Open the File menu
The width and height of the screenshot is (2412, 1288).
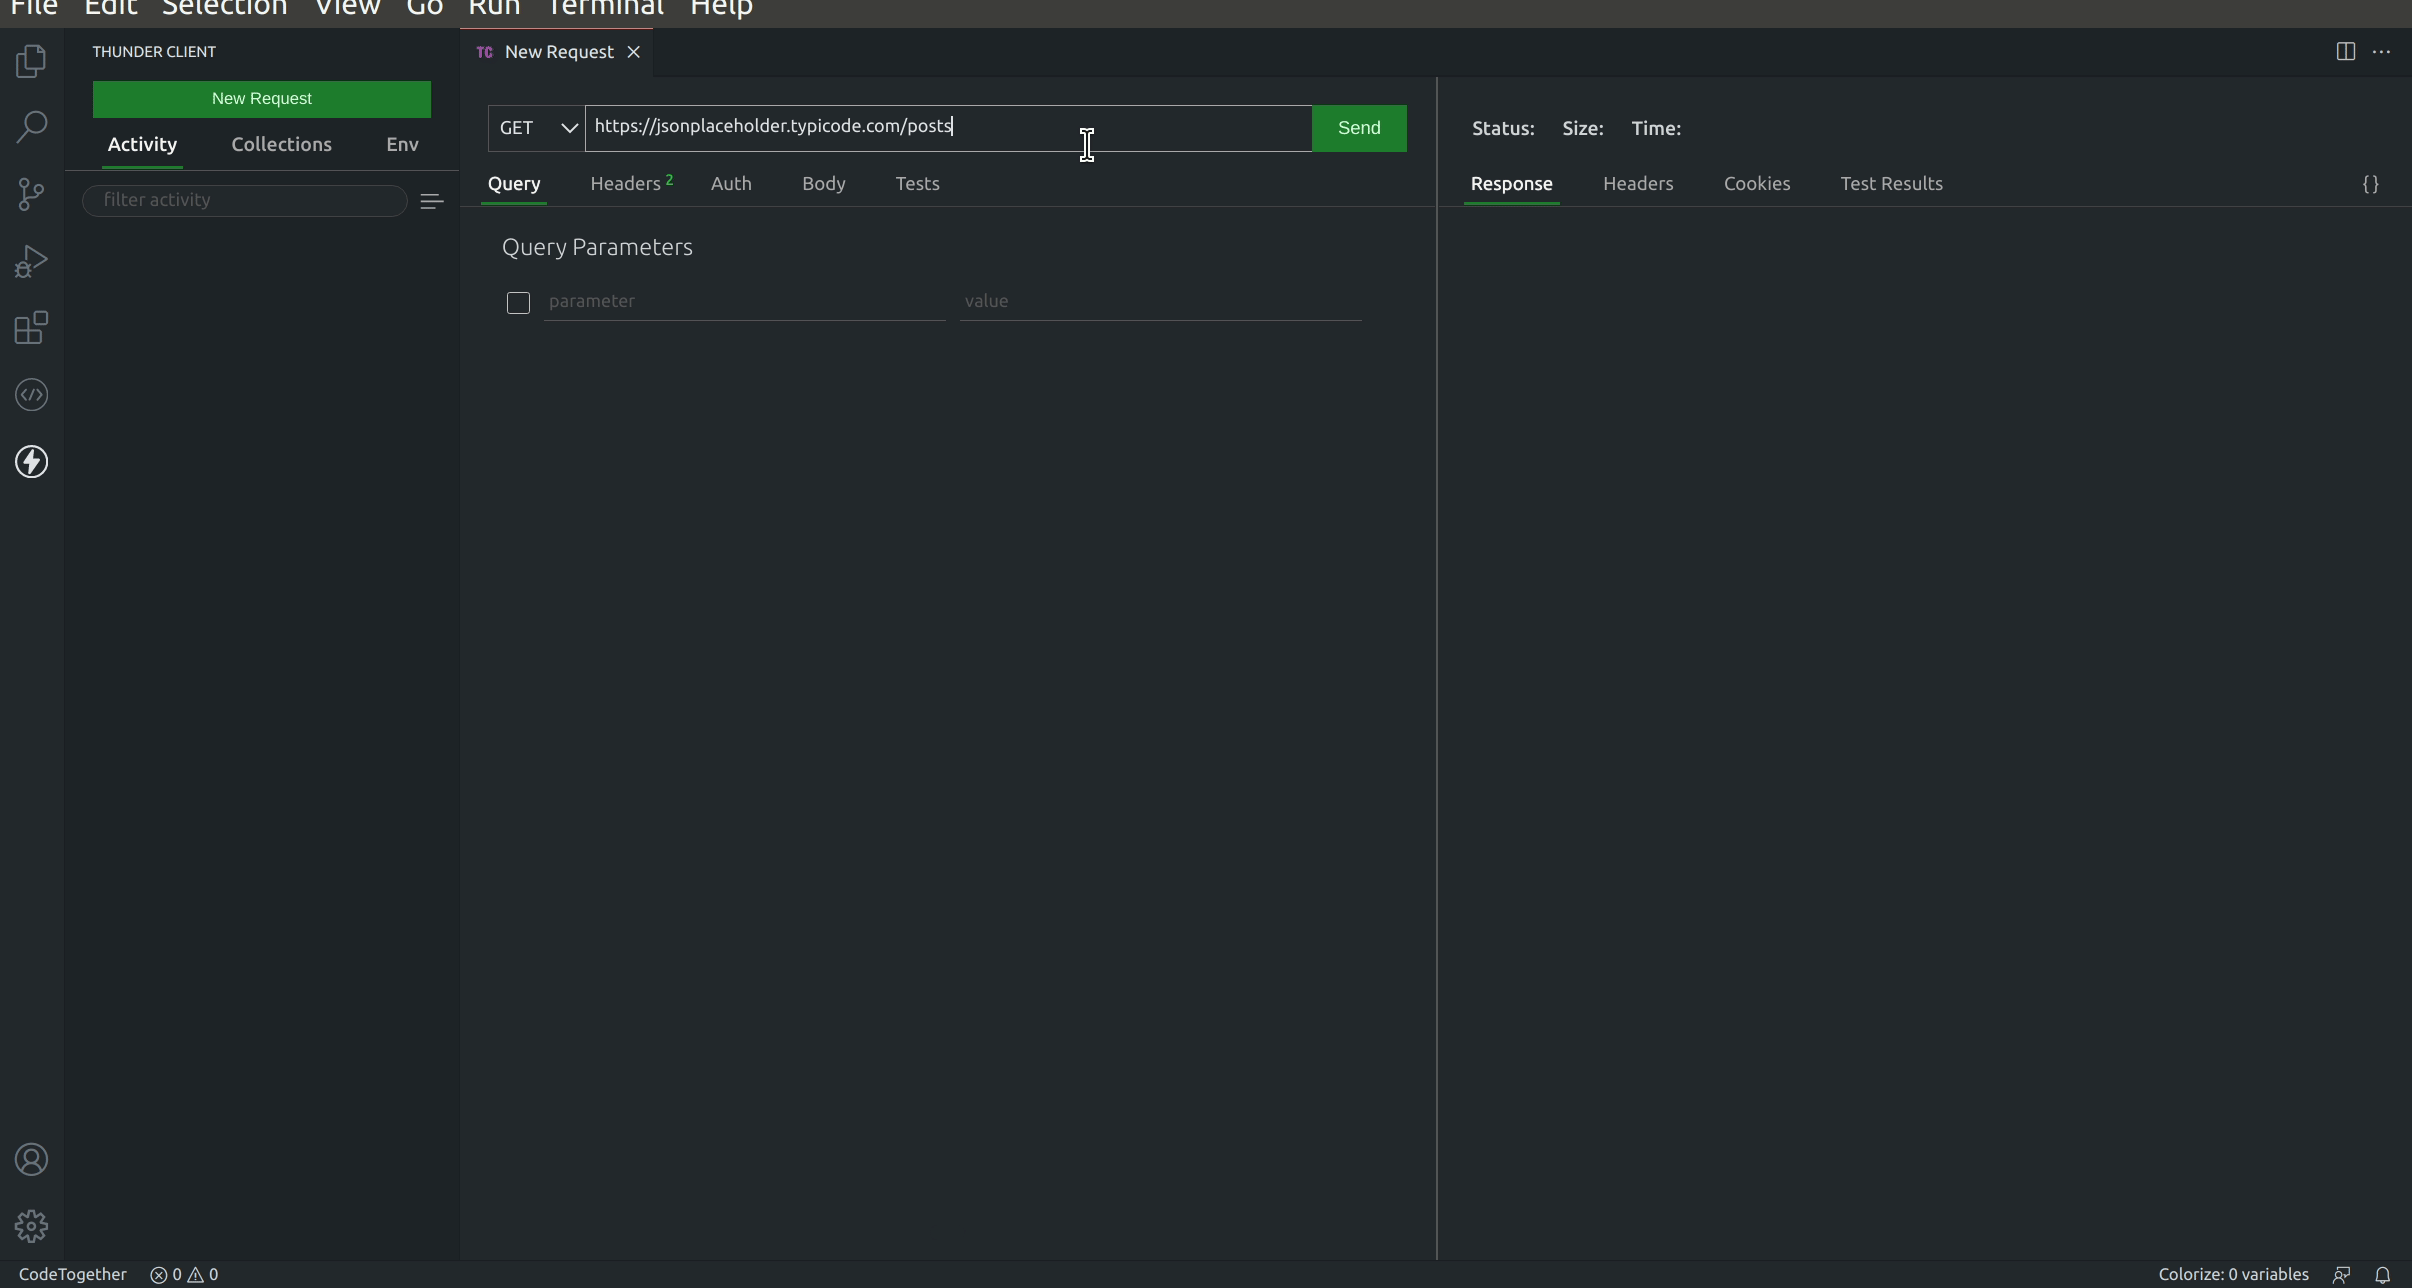coord(34,8)
